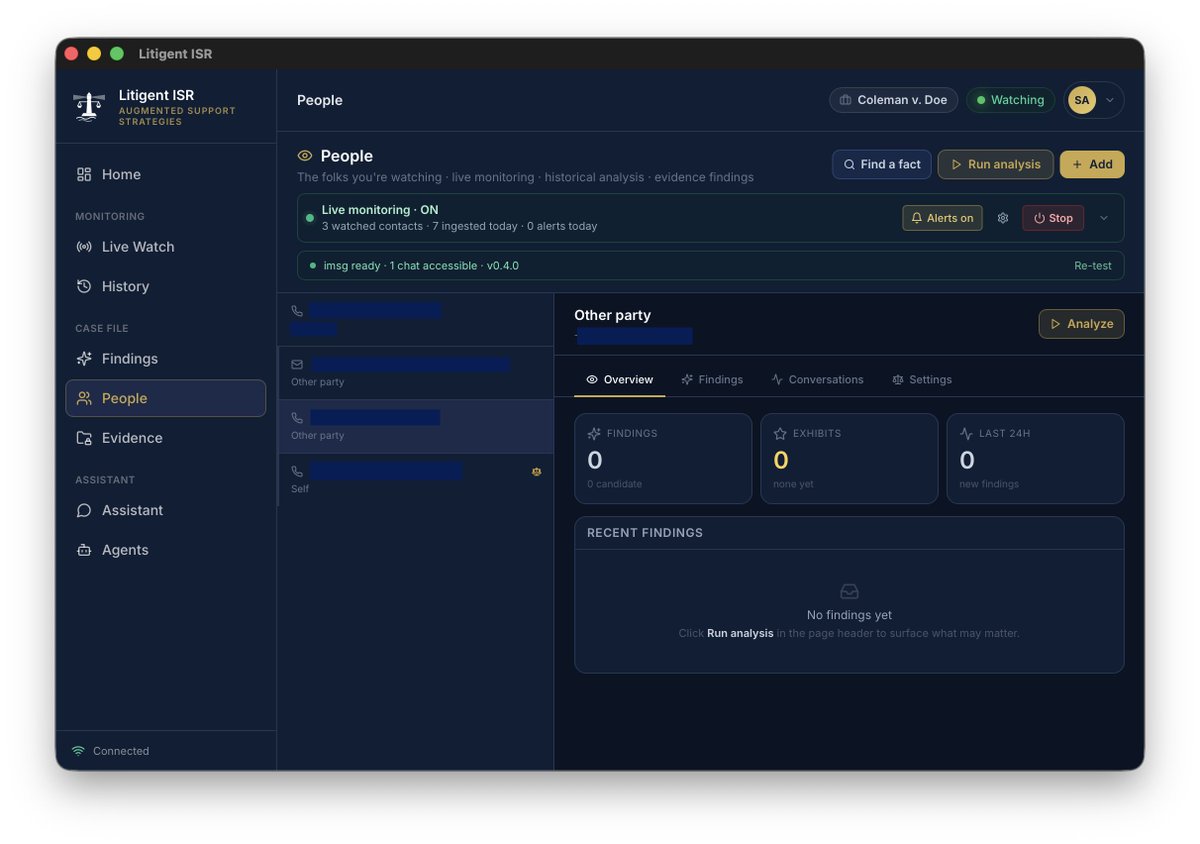This screenshot has width=1200, height=844.
Task: Select the first phone contact row
Action: [x=415, y=319]
